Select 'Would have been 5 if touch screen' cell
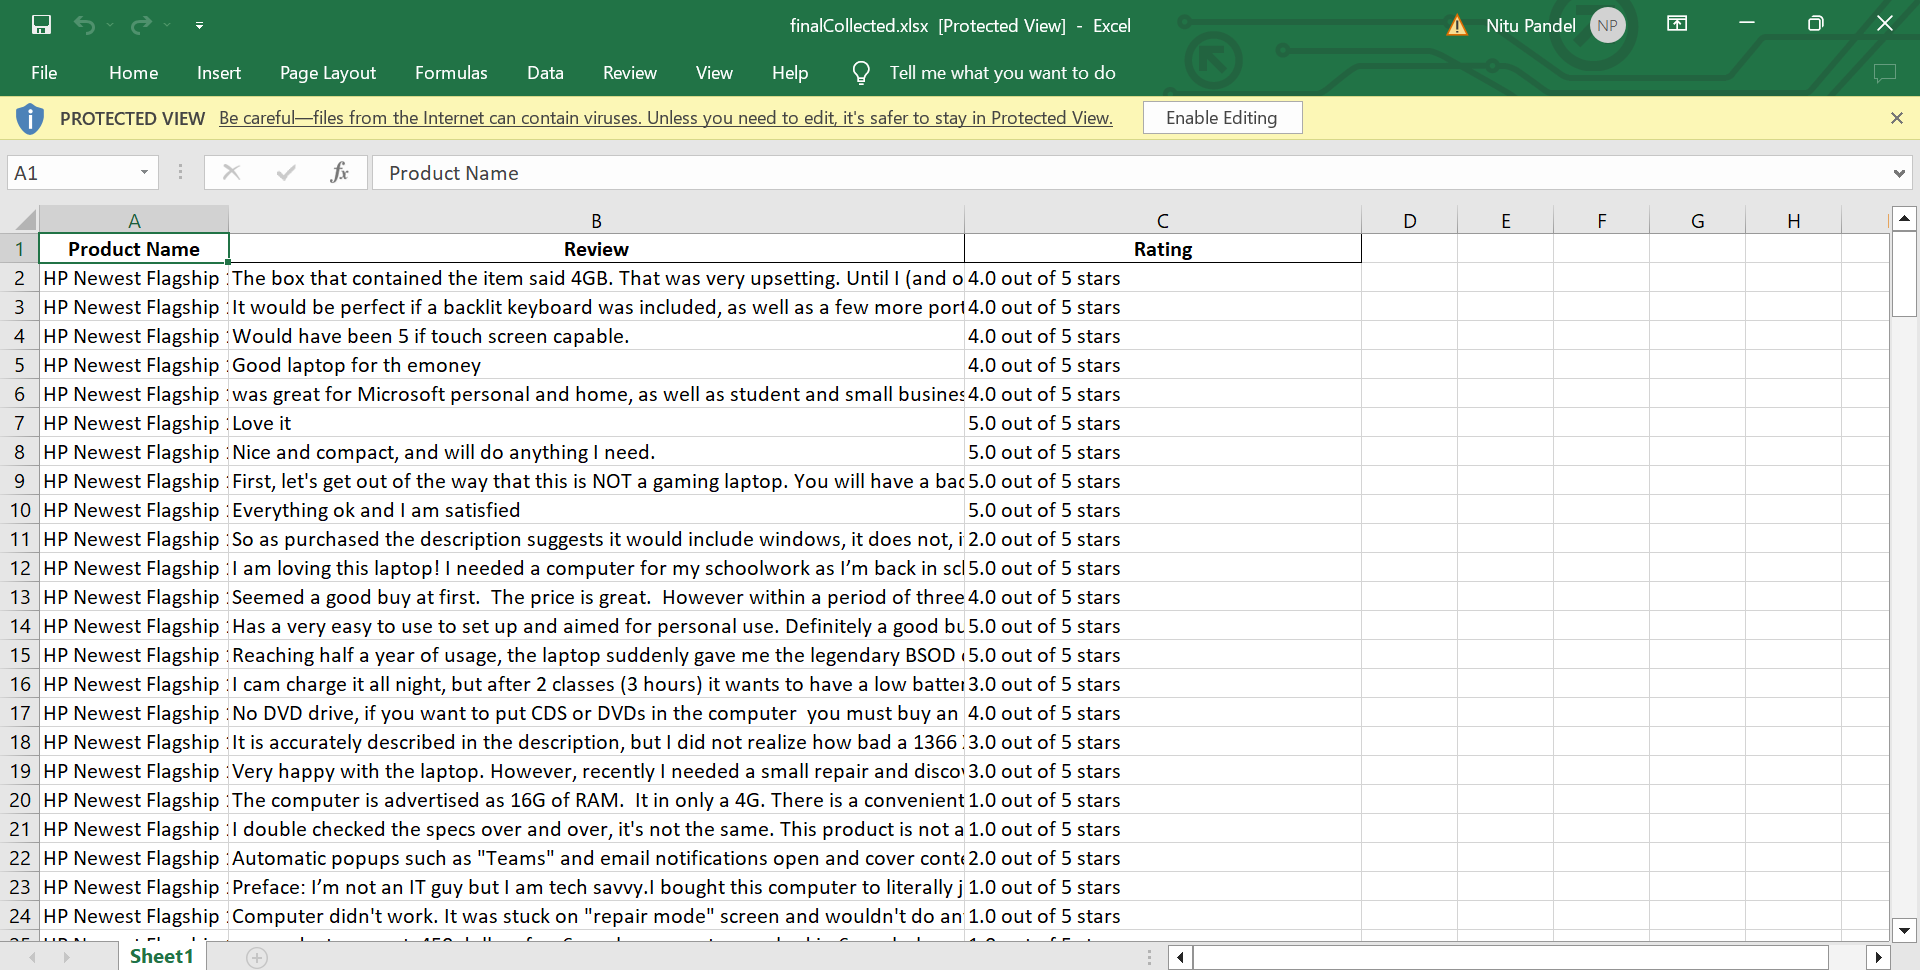Screen dimensions: 1920x970 [x=596, y=336]
